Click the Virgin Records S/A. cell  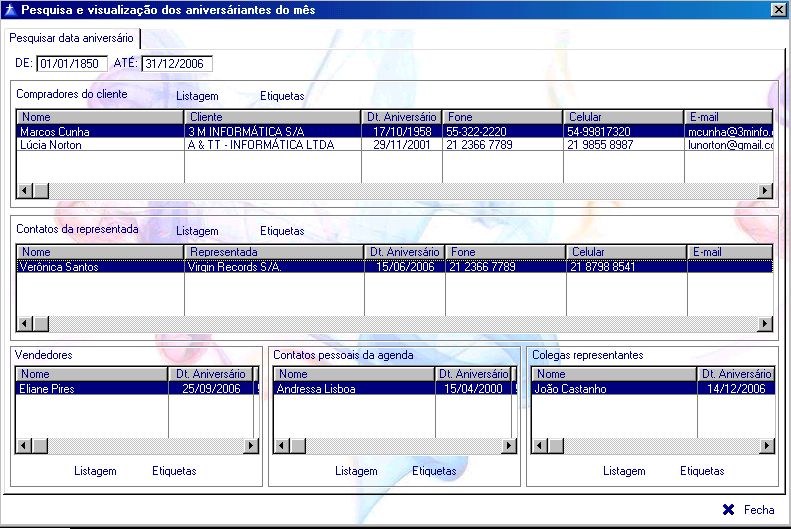click(x=274, y=267)
